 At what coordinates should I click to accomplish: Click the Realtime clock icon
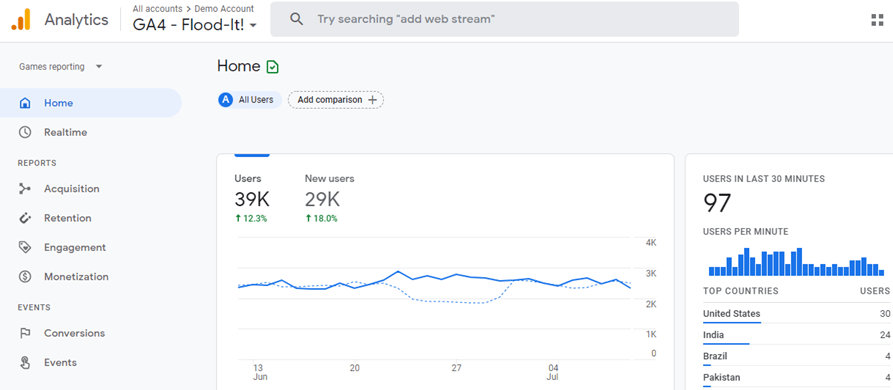24,132
